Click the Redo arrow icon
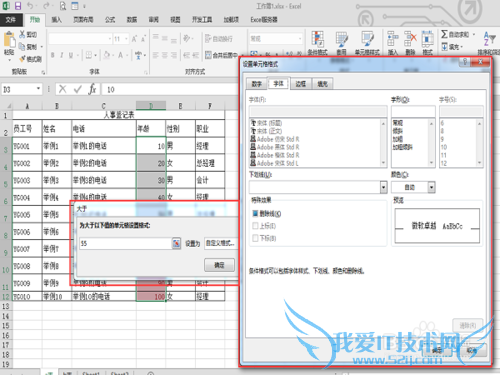500x375 pixels. 46,5
